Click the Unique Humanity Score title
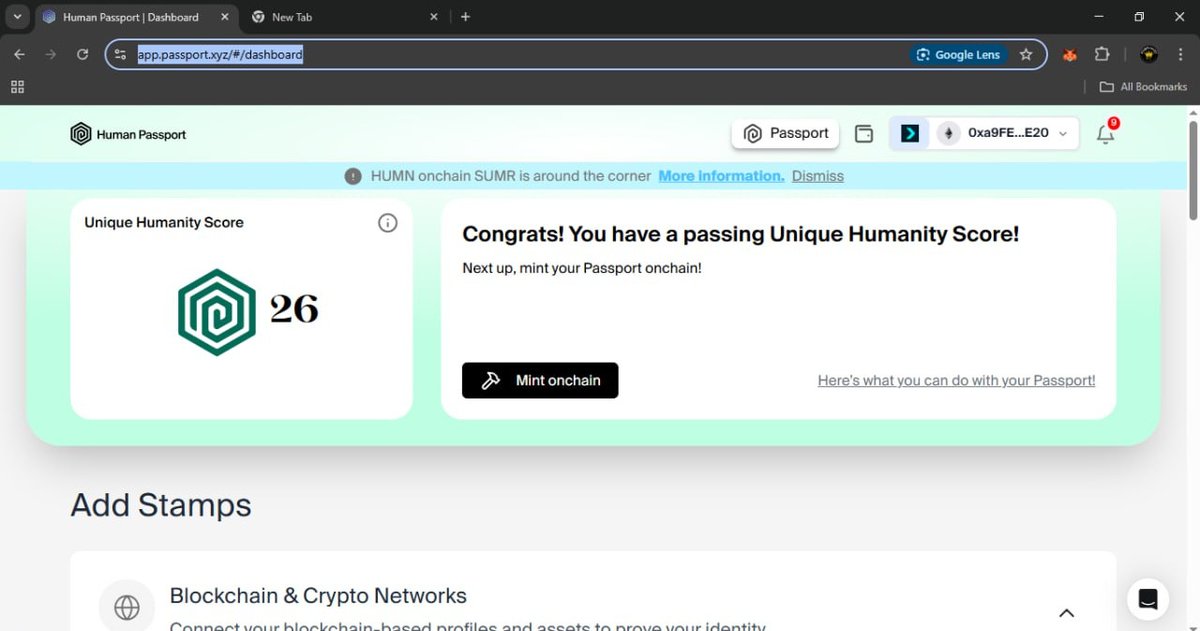 click(164, 223)
